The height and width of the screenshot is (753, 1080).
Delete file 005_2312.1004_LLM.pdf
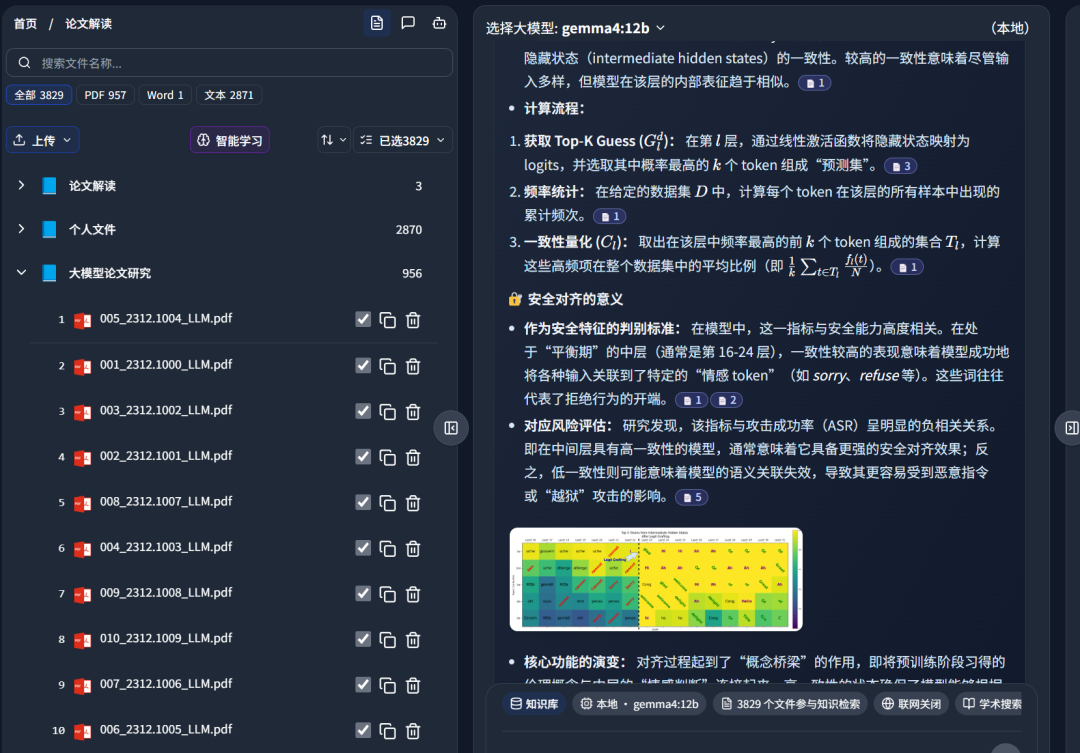click(x=413, y=320)
